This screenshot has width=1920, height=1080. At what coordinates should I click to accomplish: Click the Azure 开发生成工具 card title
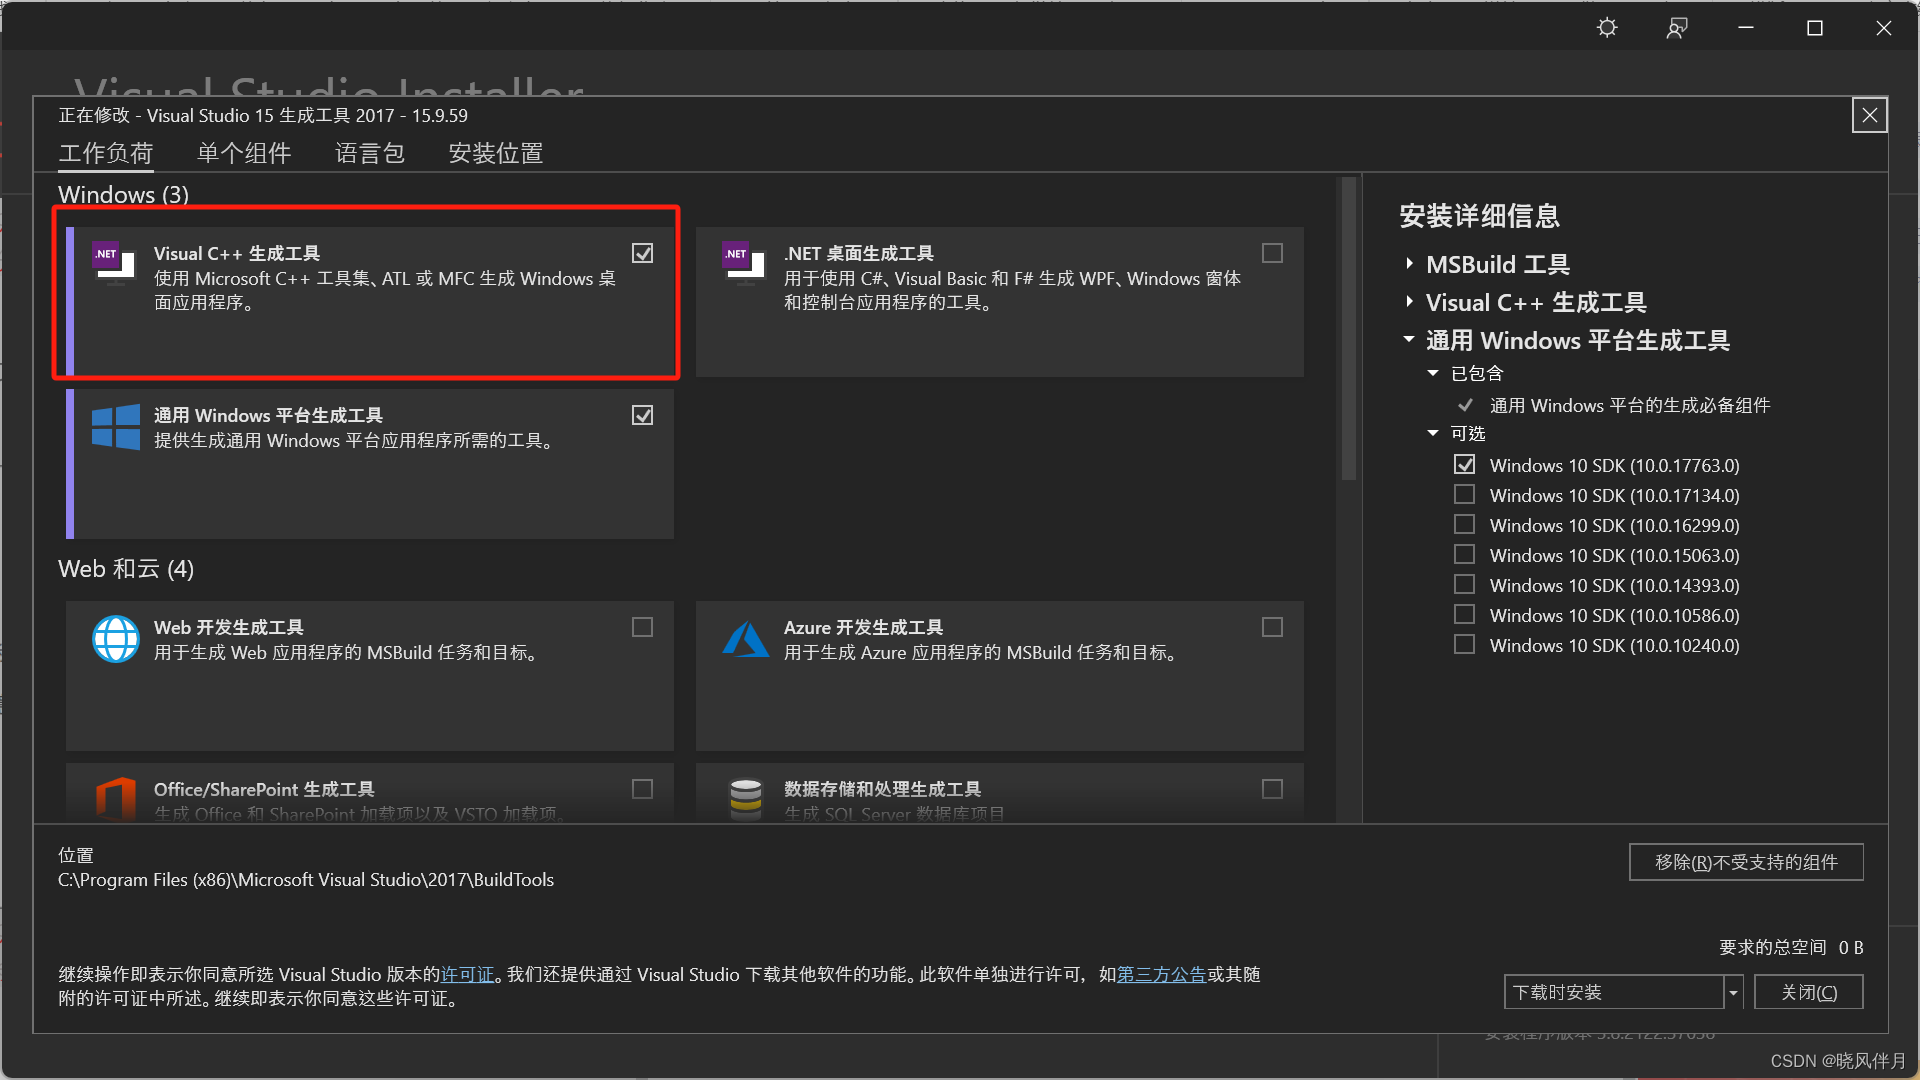(x=863, y=627)
